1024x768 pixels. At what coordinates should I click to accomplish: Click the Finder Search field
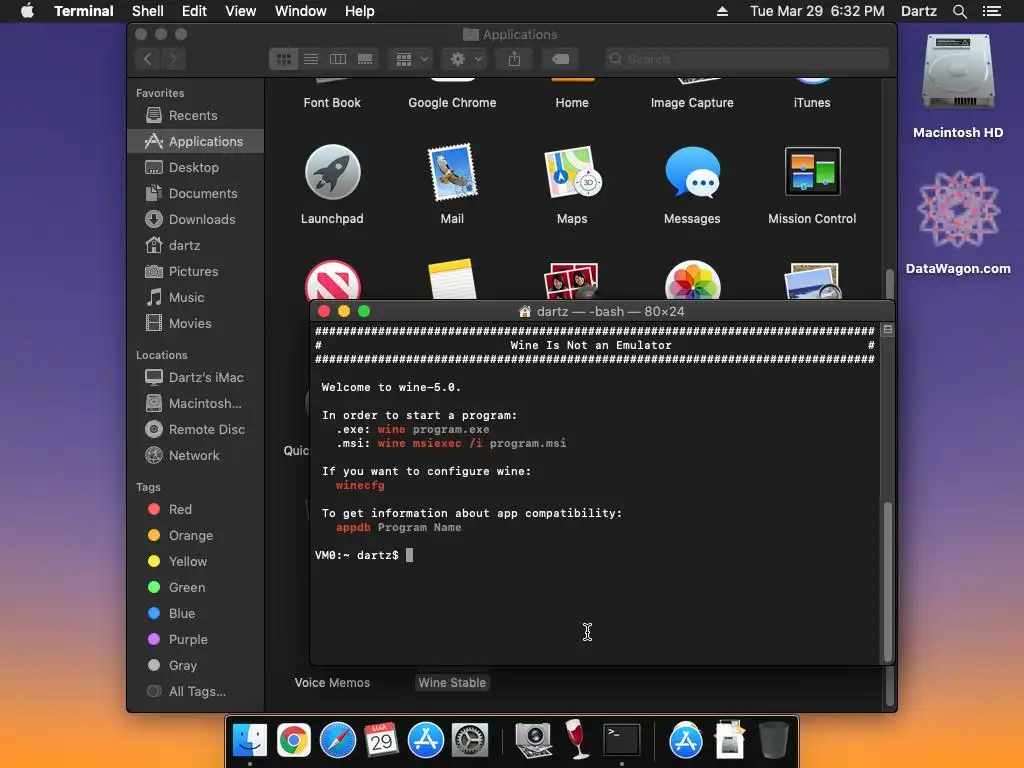[x=746, y=59]
